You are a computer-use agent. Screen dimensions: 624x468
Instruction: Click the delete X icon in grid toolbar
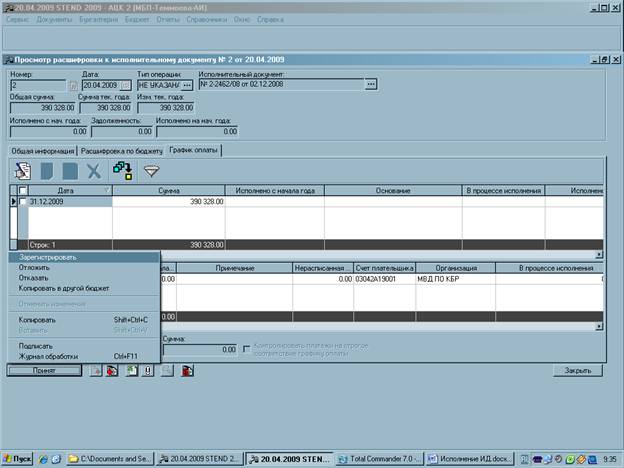(x=94, y=171)
